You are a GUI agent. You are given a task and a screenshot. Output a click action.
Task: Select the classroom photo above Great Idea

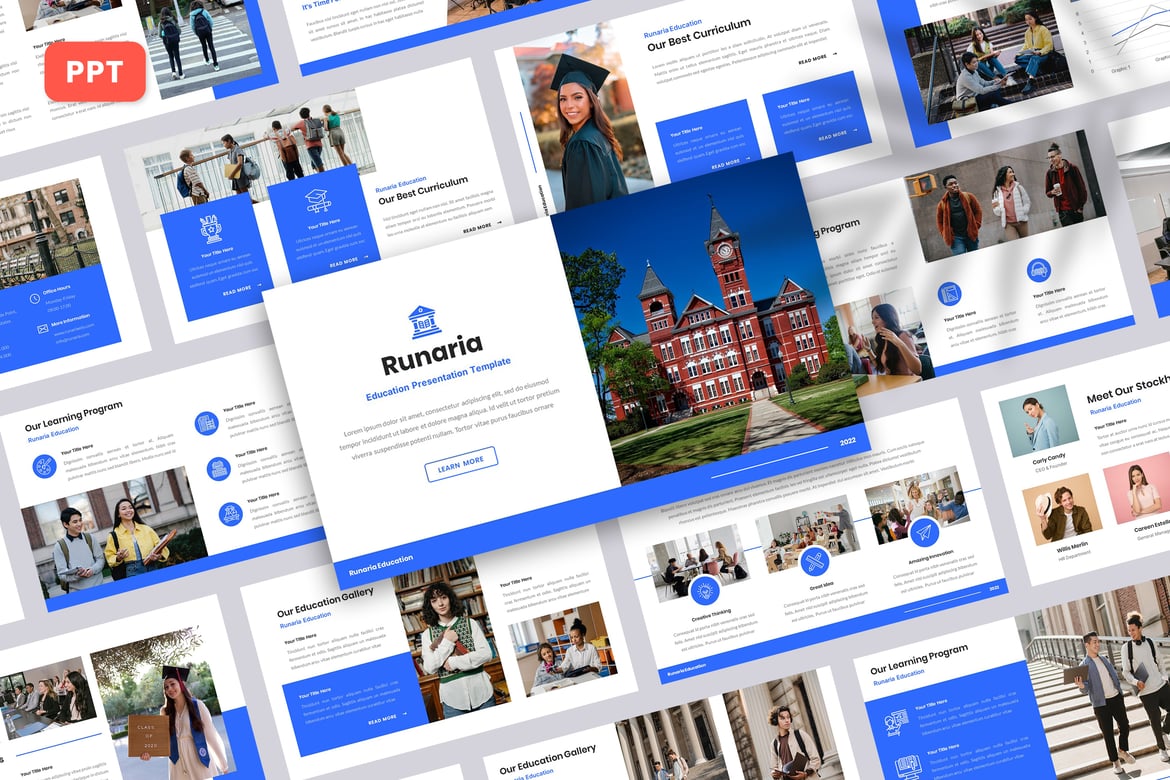click(x=808, y=533)
